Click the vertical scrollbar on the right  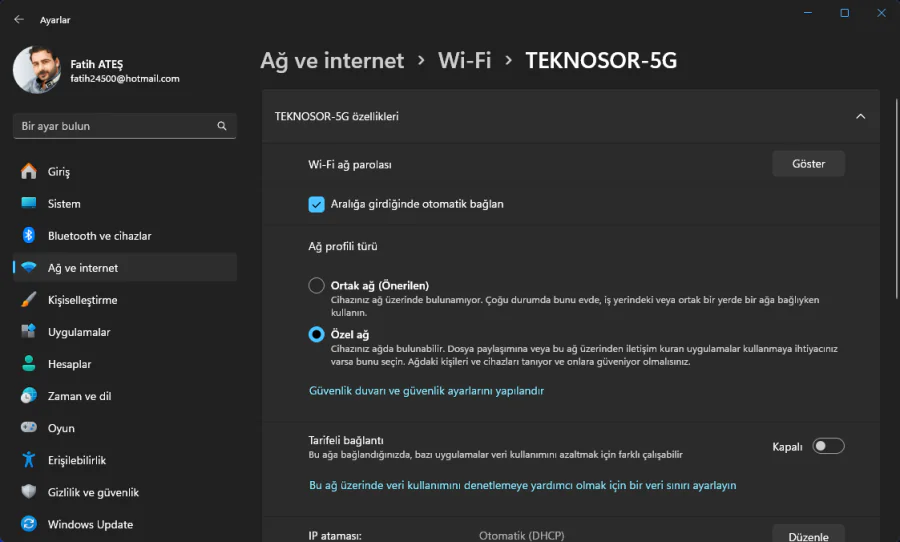(897, 199)
